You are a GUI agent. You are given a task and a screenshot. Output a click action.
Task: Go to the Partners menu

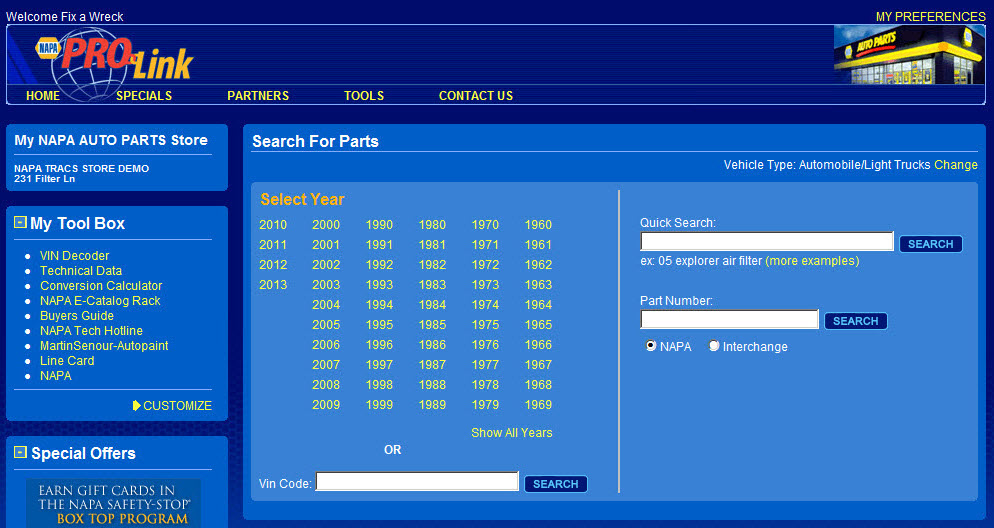click(x=258, y=96)
